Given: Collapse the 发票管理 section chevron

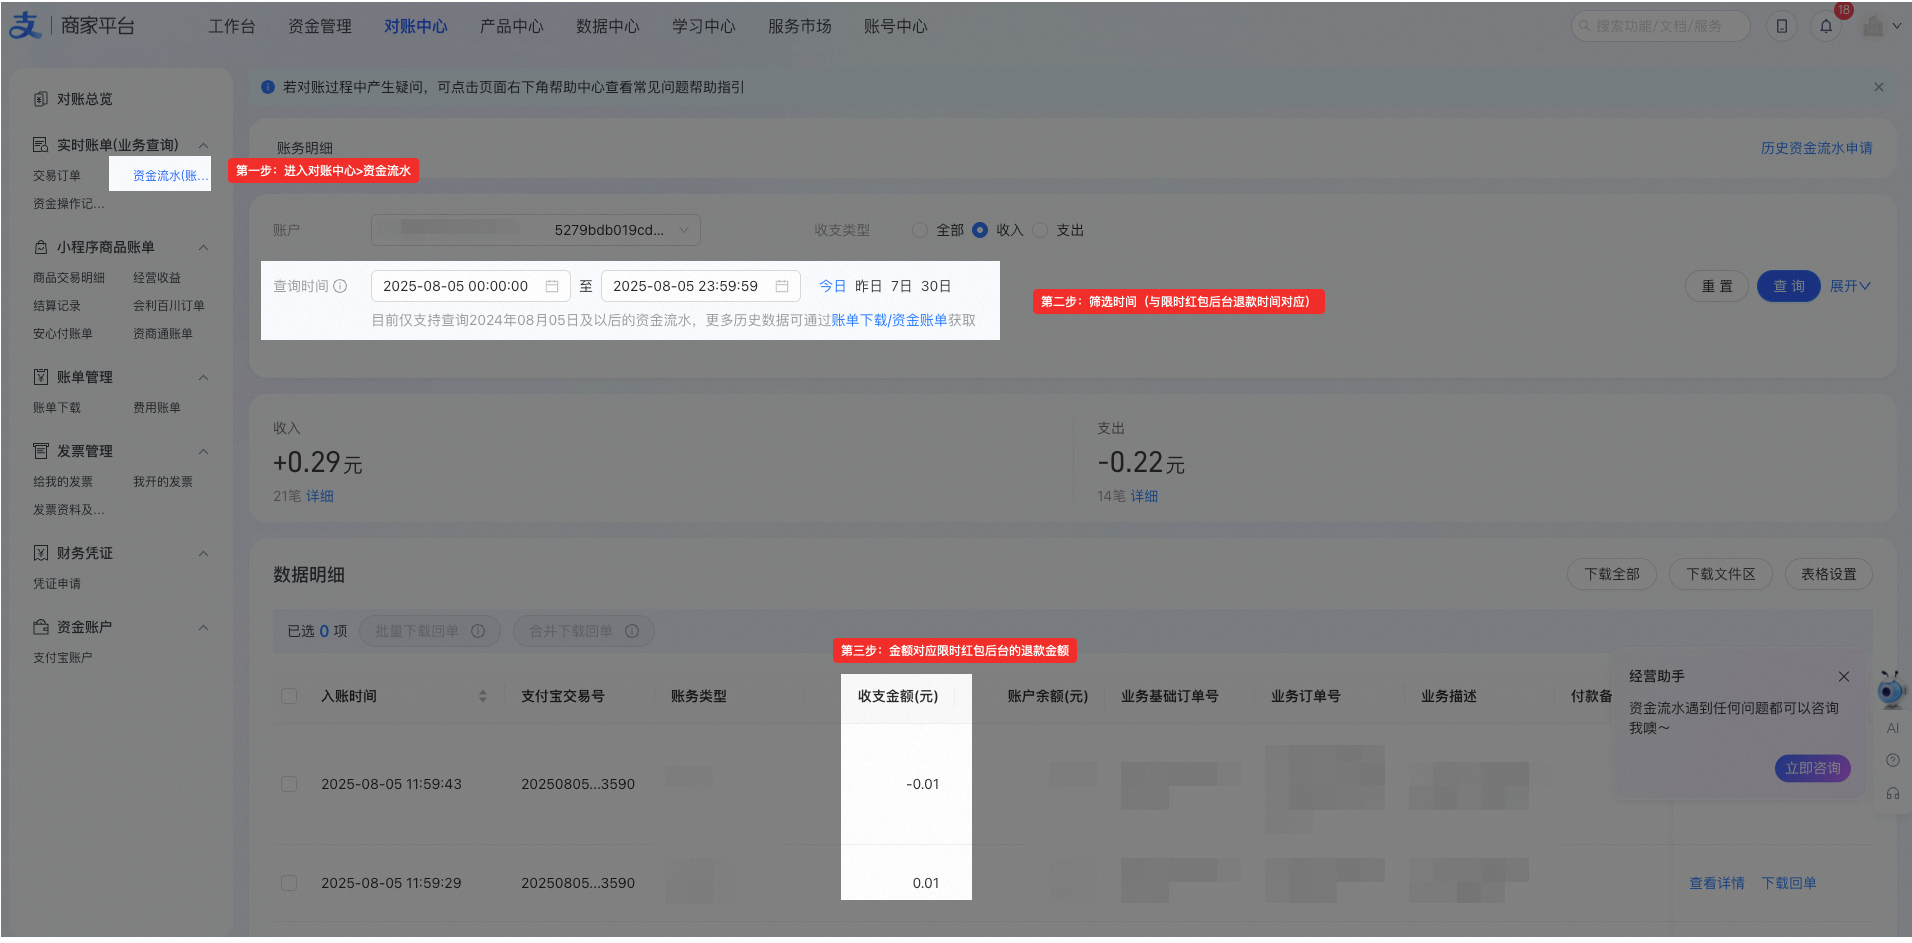Looking at the screenshot, I should pos(203,451).
